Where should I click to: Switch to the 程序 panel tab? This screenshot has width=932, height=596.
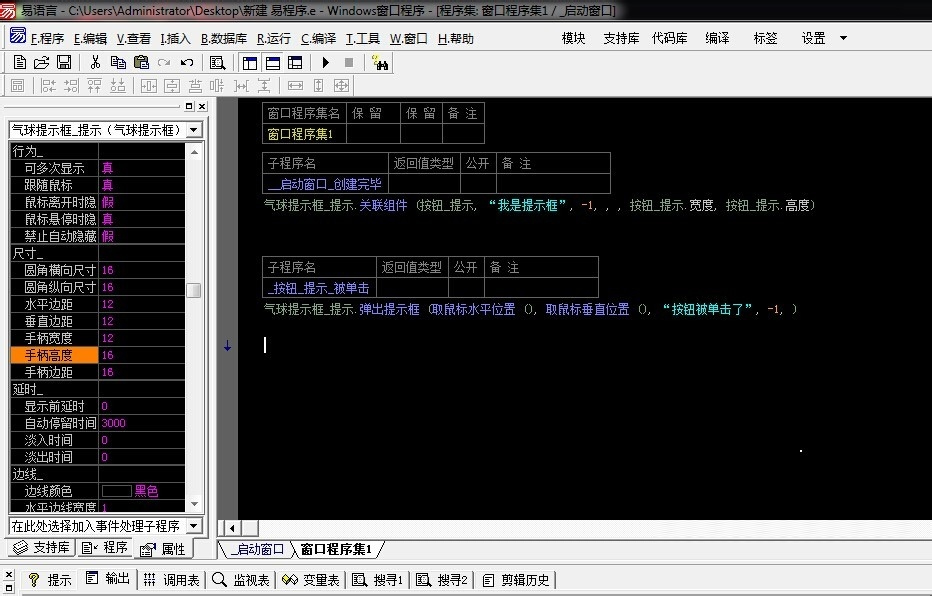105,547
